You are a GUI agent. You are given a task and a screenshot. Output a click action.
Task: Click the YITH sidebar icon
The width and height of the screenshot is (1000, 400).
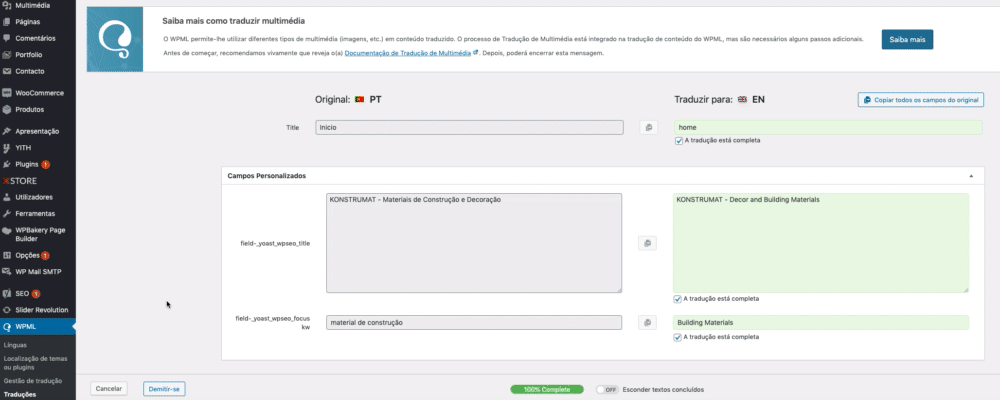pyautogui.click(x=7, y=147)
